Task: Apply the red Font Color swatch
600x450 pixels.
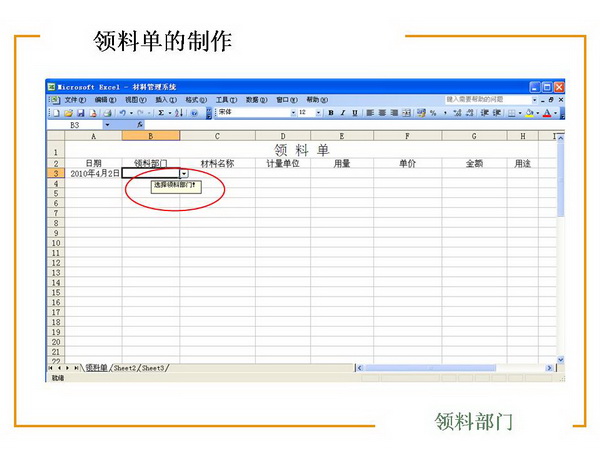Action: (x=547, y=113)
